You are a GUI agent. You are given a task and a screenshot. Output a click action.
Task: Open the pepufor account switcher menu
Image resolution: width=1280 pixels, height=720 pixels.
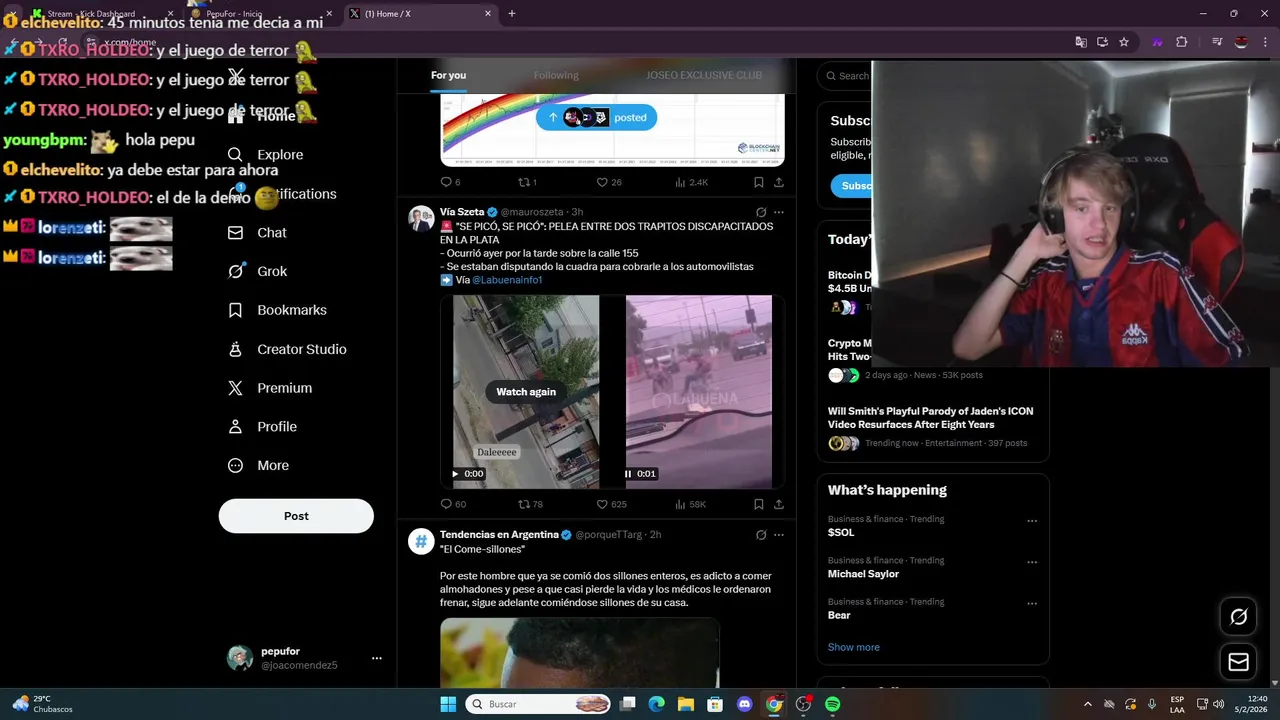[305, 658]
